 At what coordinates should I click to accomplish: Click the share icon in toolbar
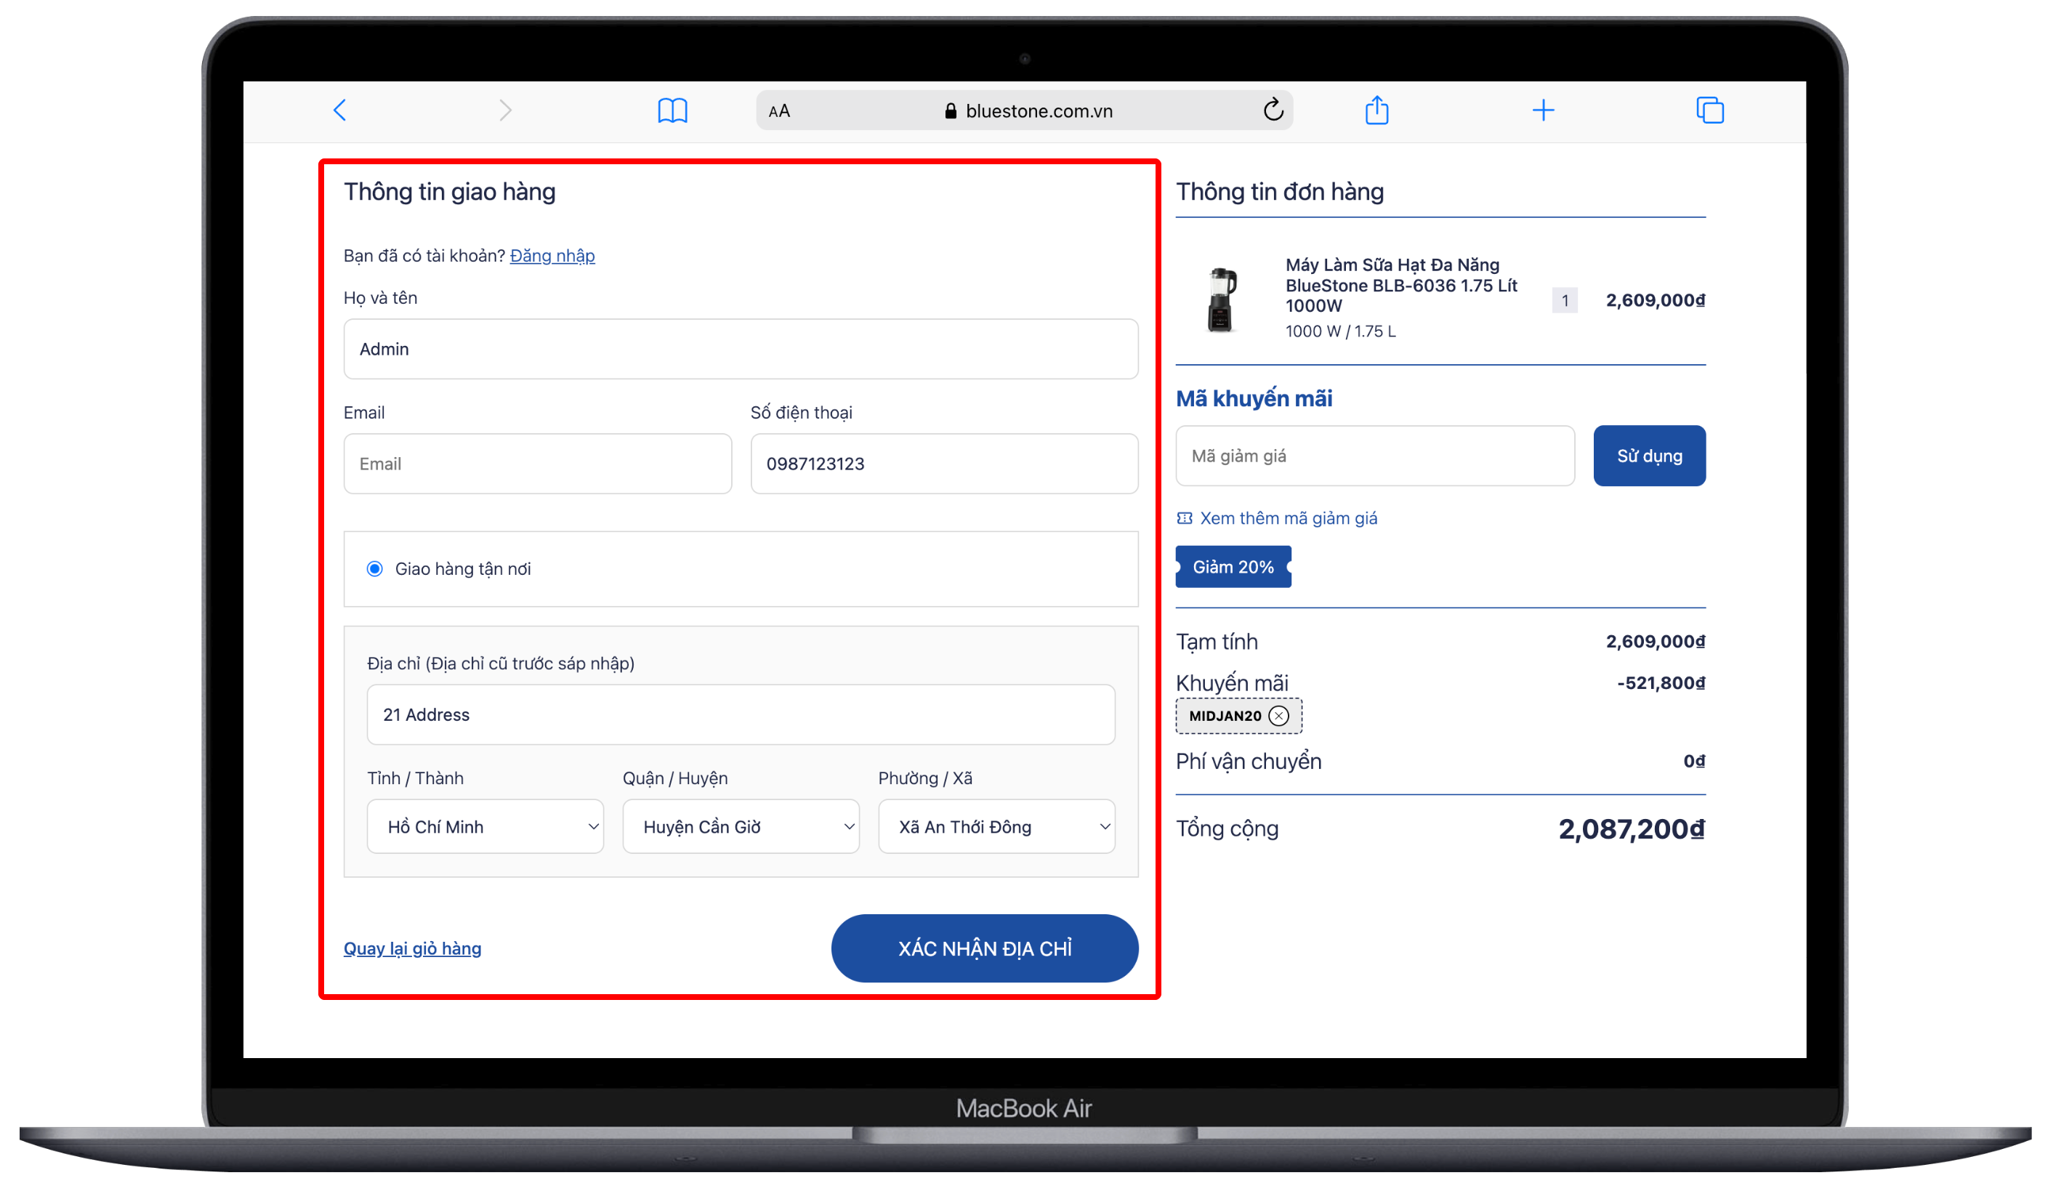tap(1377, 110)
